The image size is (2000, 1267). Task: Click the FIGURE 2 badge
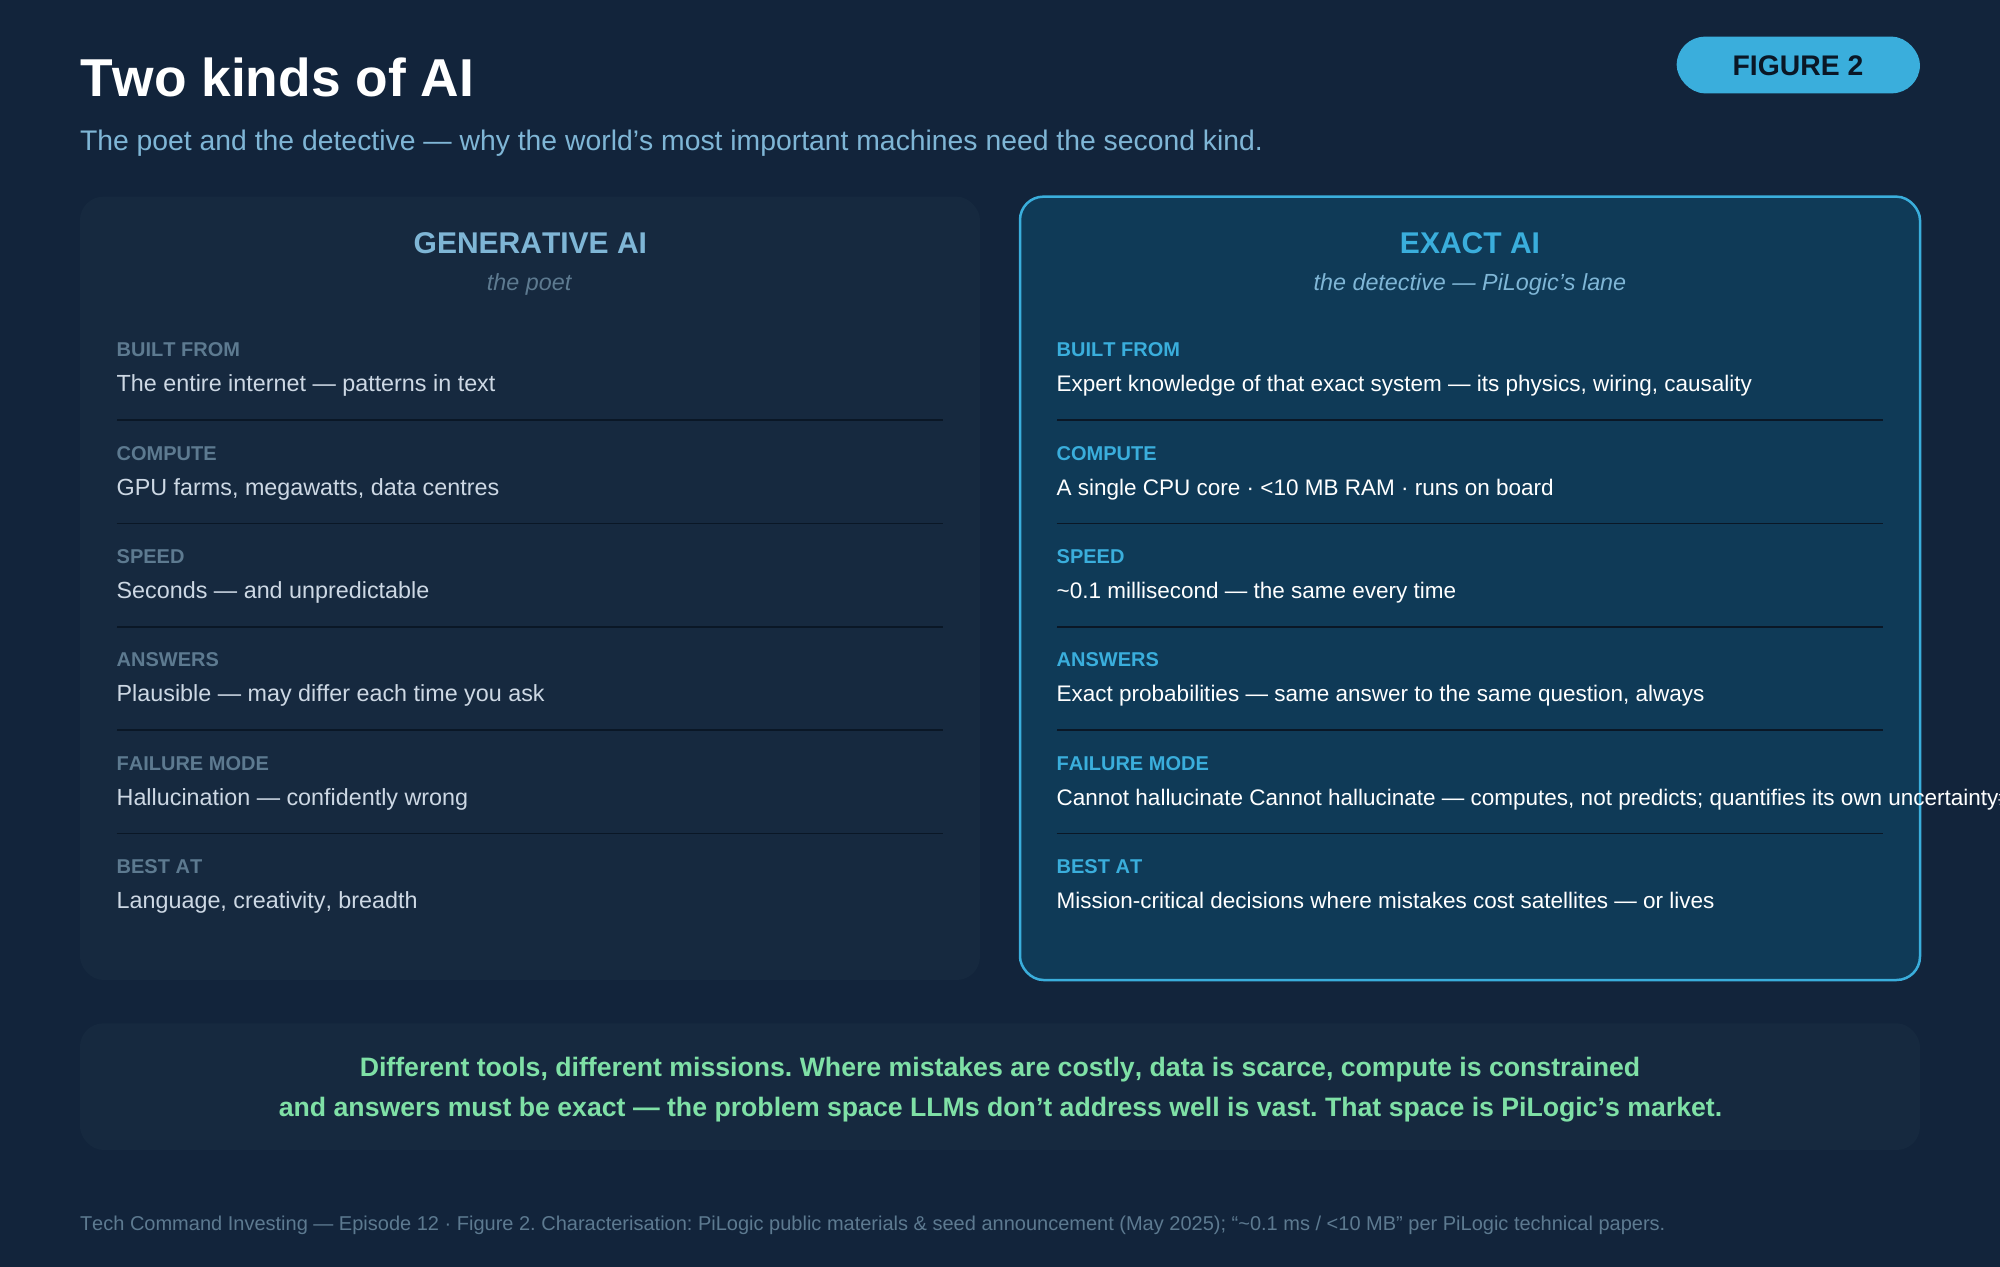(1797, 65)
